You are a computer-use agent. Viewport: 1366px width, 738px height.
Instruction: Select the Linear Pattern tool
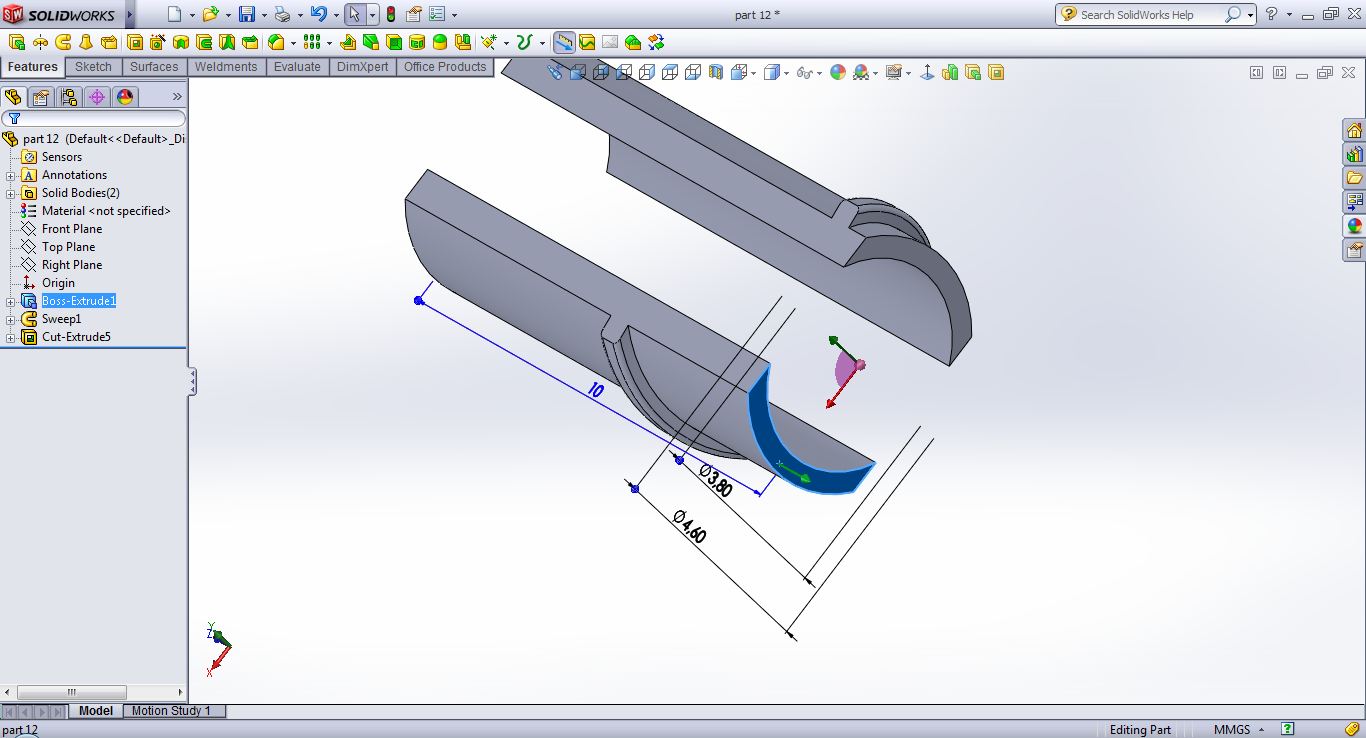312,42
